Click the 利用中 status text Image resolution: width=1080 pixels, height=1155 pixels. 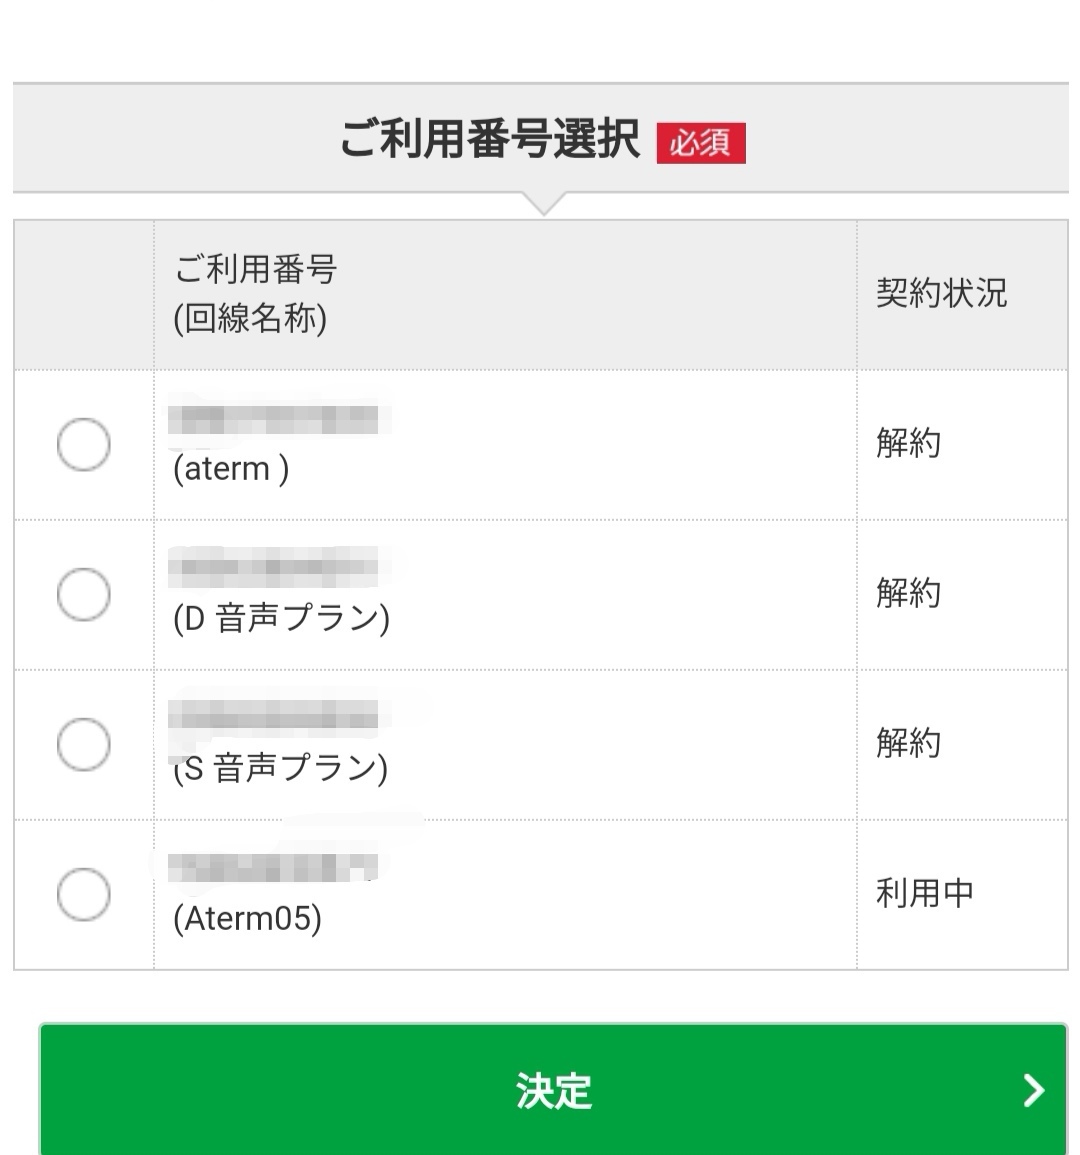[924, 893]
